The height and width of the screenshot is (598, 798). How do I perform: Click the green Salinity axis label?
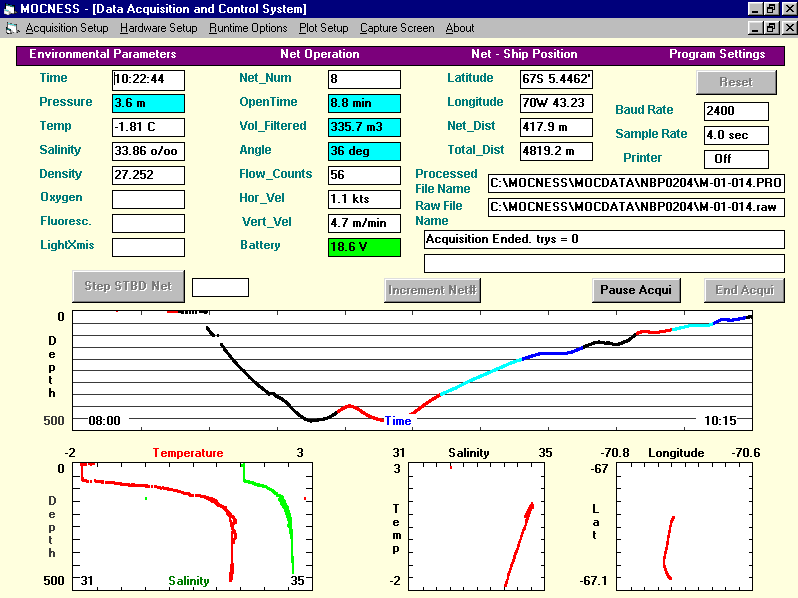189,581
